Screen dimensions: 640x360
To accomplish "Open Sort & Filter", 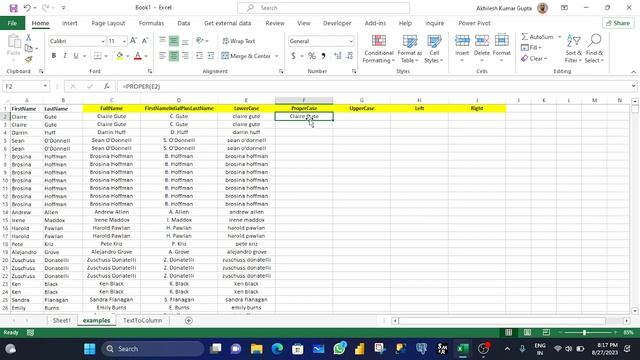I will (x=573, y=49).
